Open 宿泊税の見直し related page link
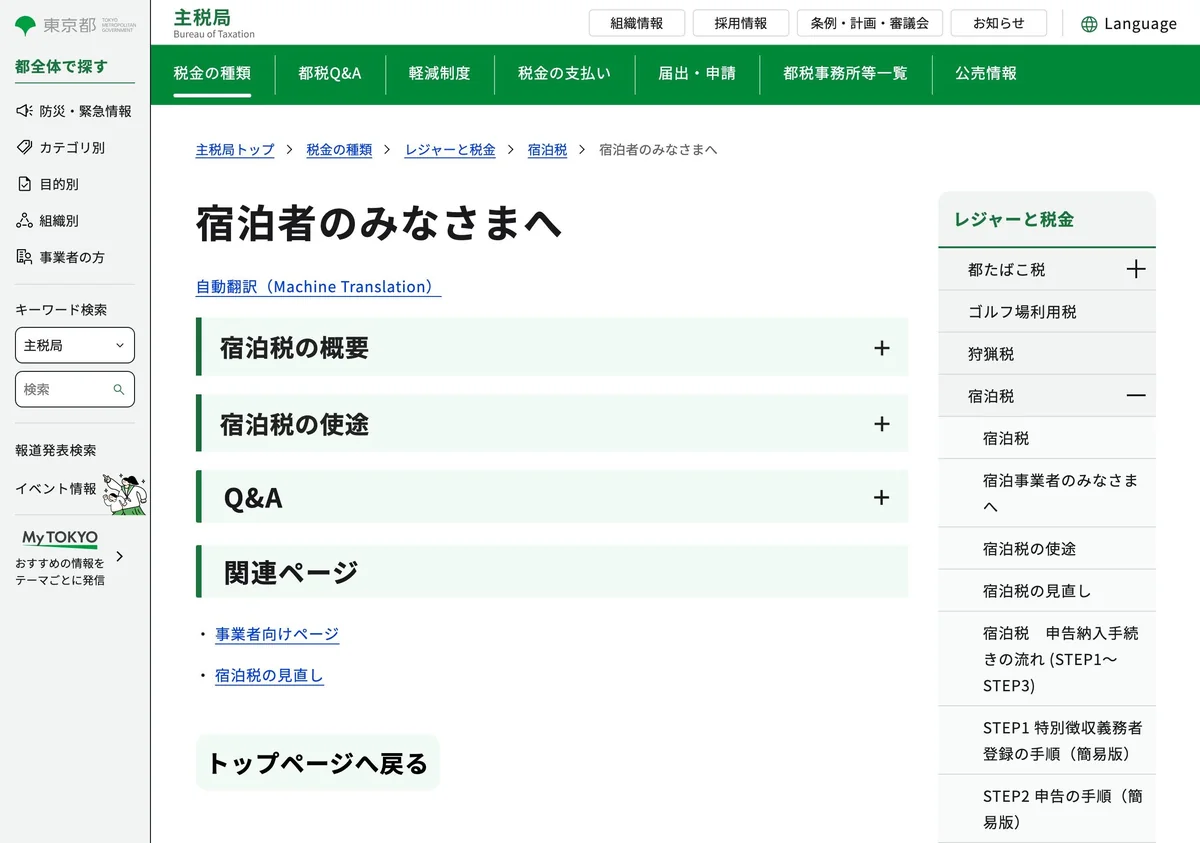Viewport: 1200px width, 843px height. pyautogui.click(x=269, y=676)
